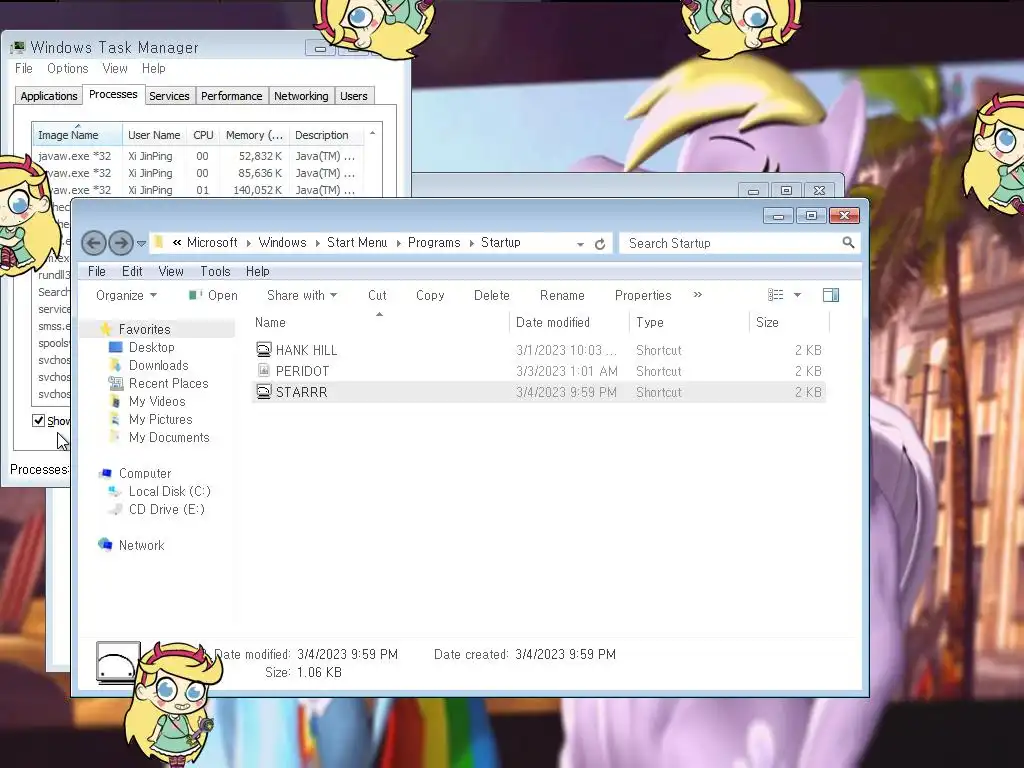Switch to Task Manager Applications tab
The height and width of the screenshot is (768, 1024).
pos(48,96)
